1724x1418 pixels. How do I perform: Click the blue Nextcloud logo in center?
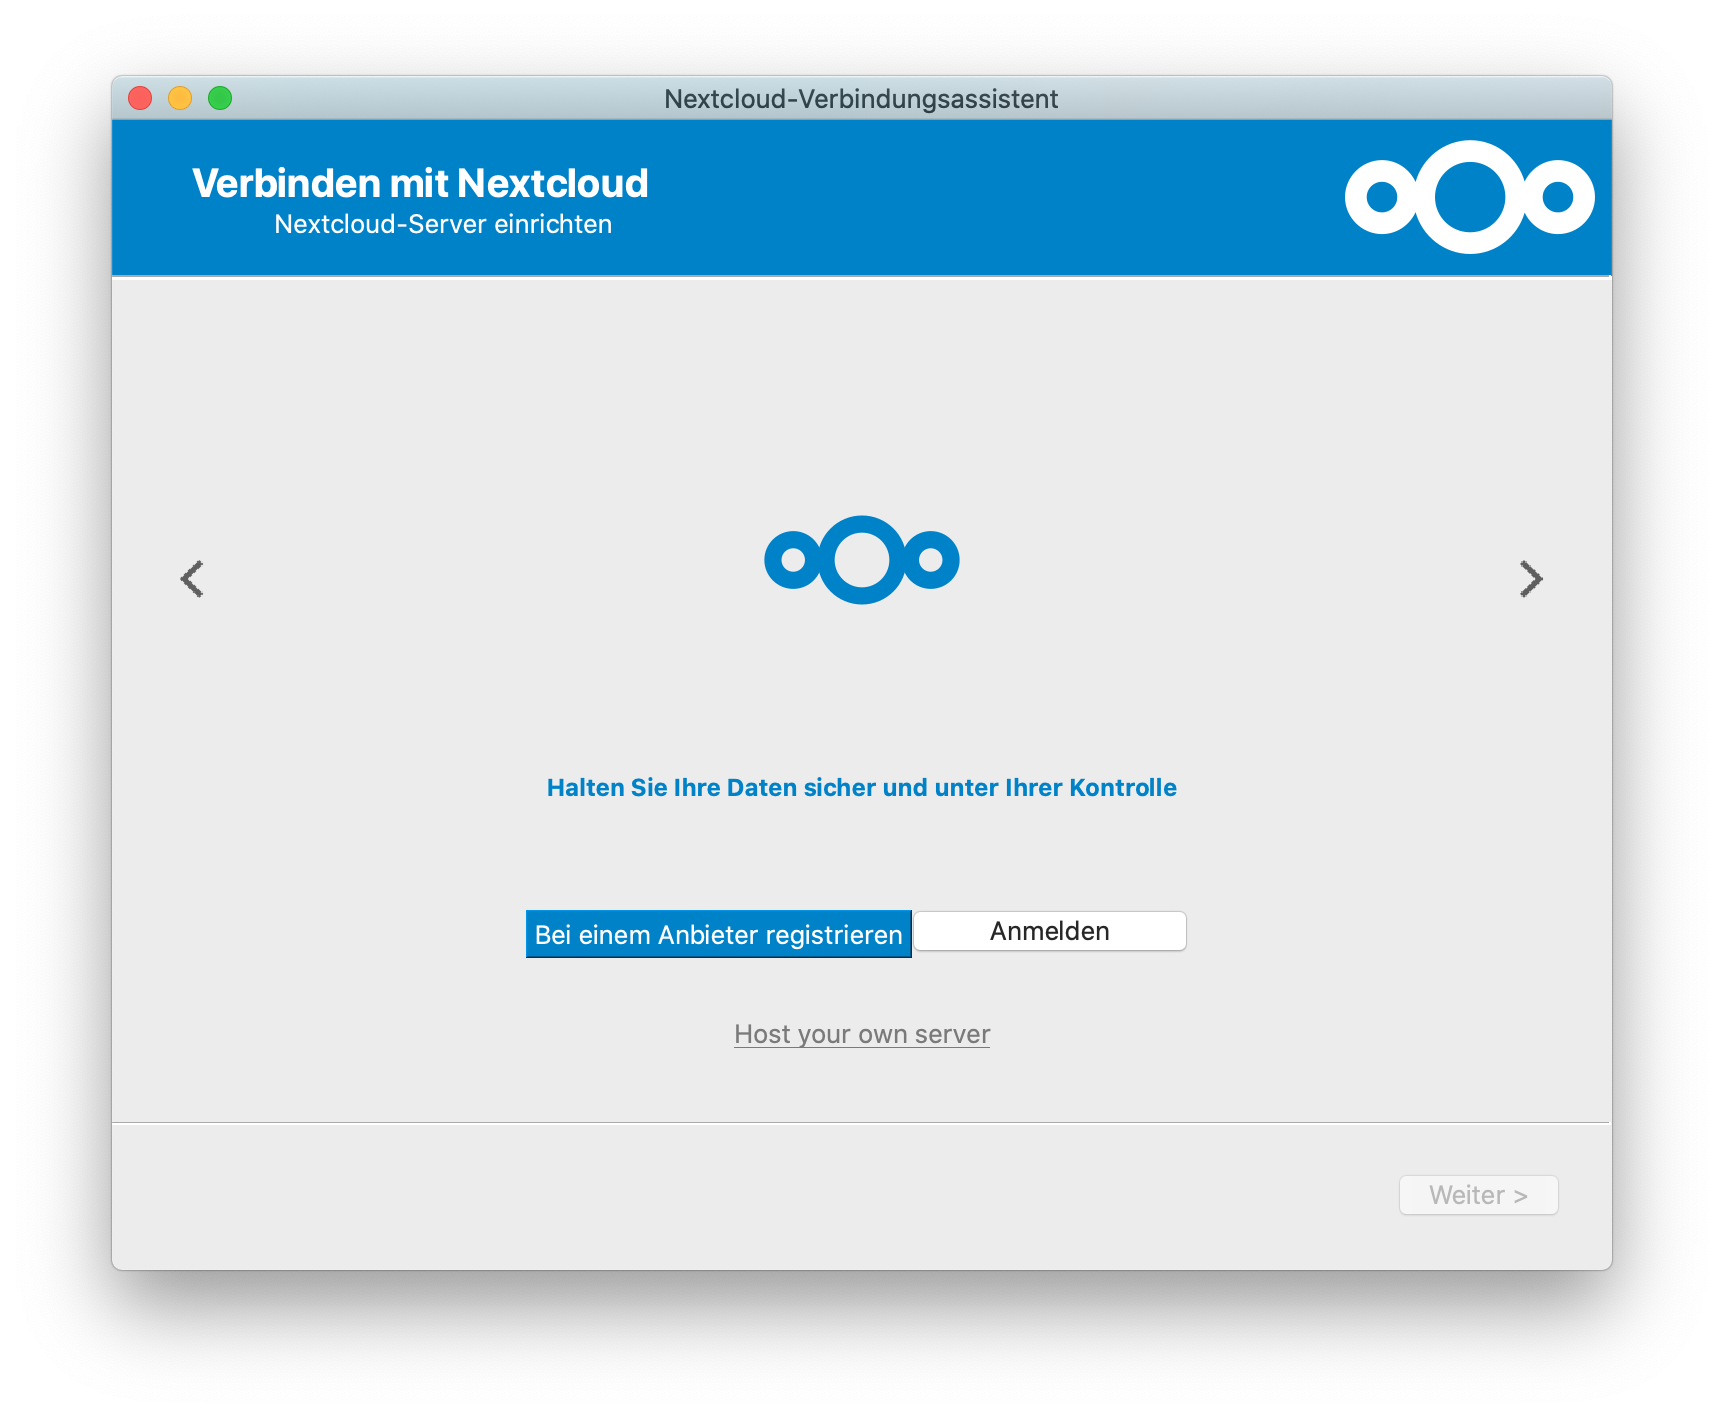pos(861,560)
